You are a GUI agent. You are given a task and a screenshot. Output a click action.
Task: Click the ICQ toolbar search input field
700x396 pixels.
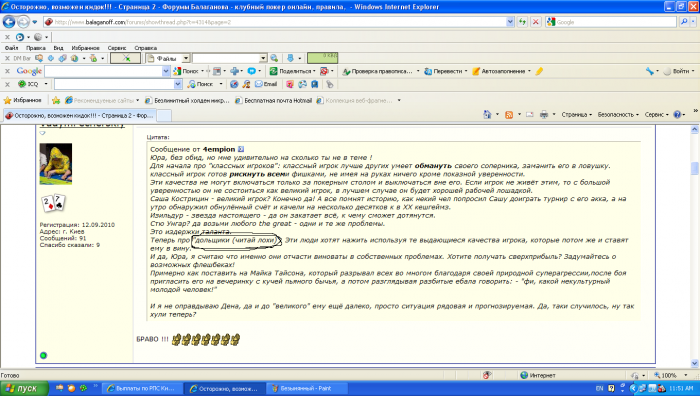(114, 84)
